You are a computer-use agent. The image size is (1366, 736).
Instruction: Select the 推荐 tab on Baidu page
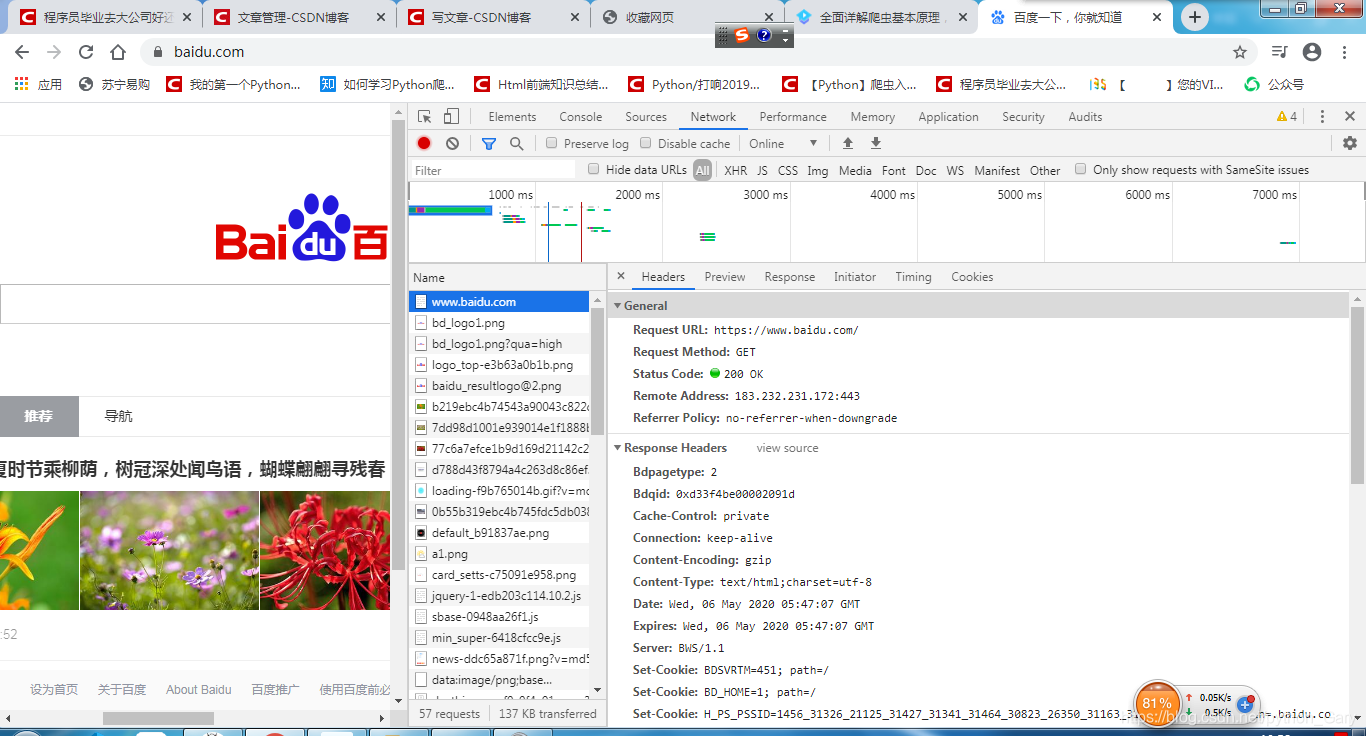(x=39, y=416)
